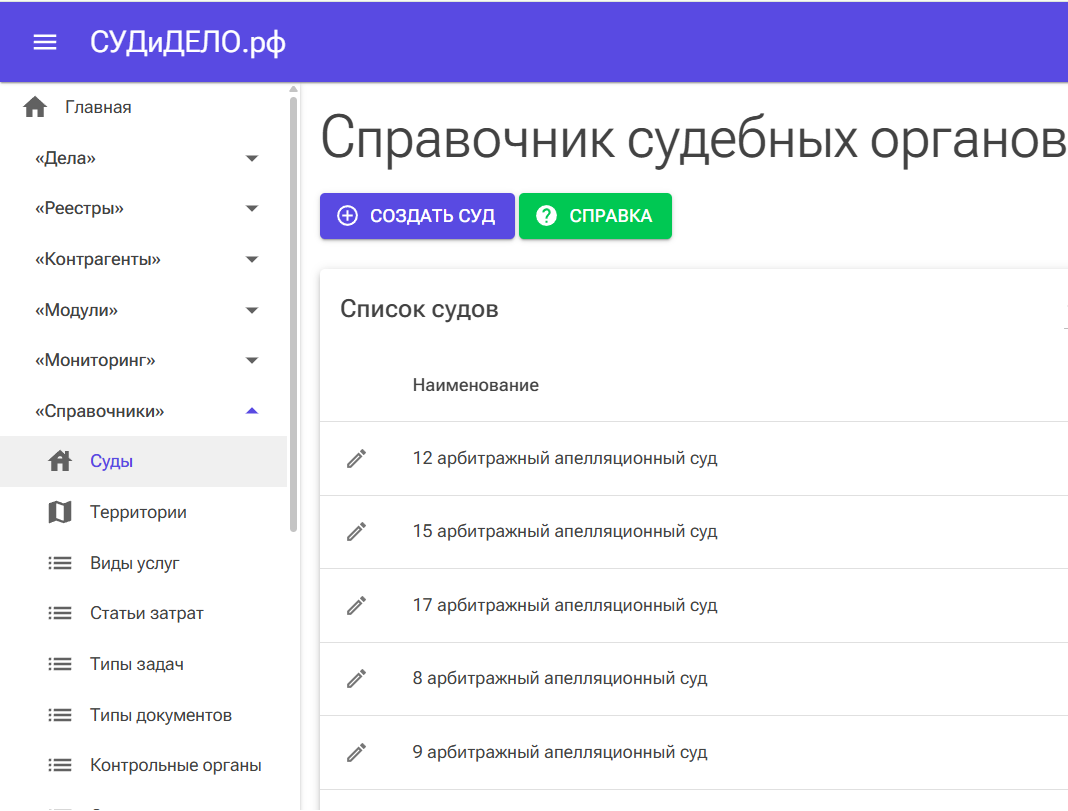
Task: Click the list icon next to «Виды услуг»
Action: coord(60,562)
